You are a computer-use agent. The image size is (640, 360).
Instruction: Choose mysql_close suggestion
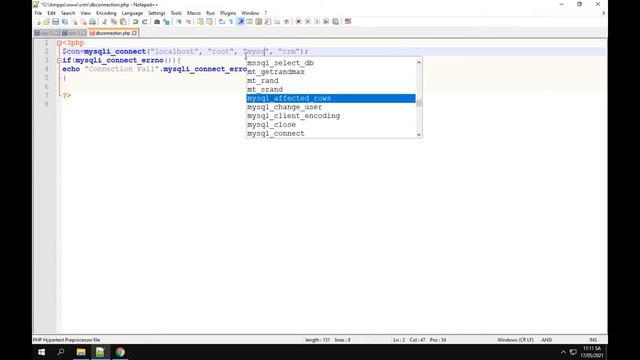coord(331,125)
